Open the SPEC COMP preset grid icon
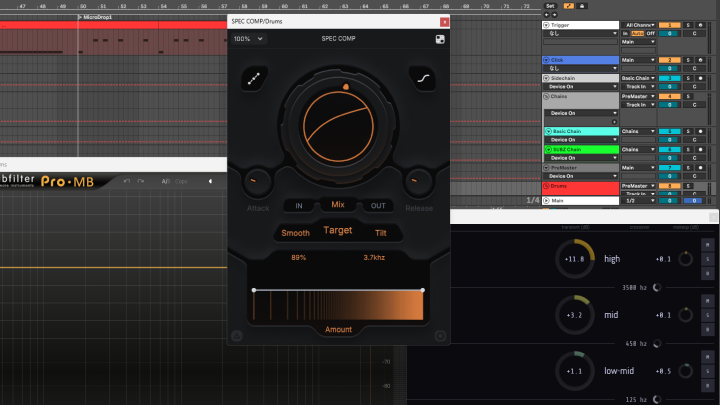The height and width of the screenshot is (405, 720). [x=440, y=39]
